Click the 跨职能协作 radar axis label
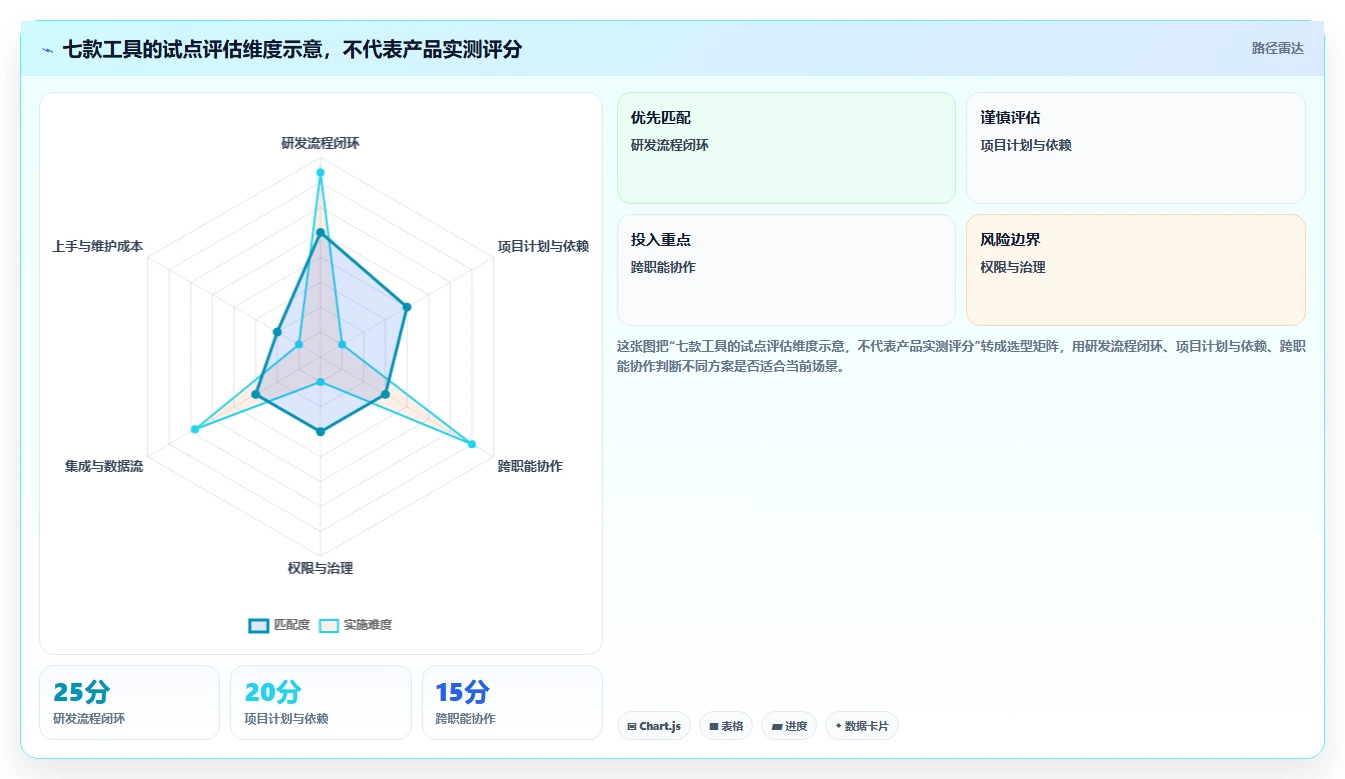This screenshot has width=1345, height=779. (x=530, y=466)
